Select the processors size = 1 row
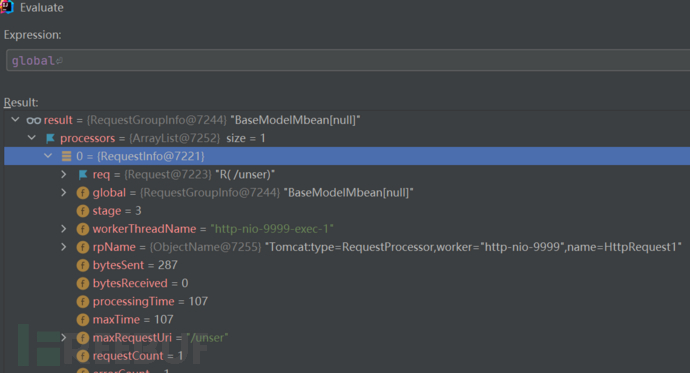 coord(347,138)
